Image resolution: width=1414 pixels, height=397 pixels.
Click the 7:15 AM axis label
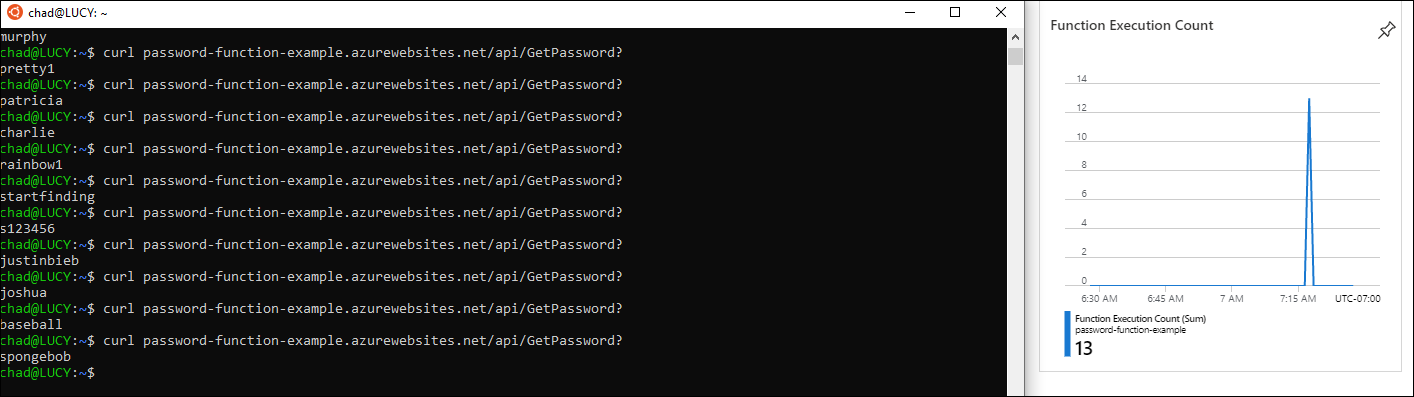point(1298,298)
